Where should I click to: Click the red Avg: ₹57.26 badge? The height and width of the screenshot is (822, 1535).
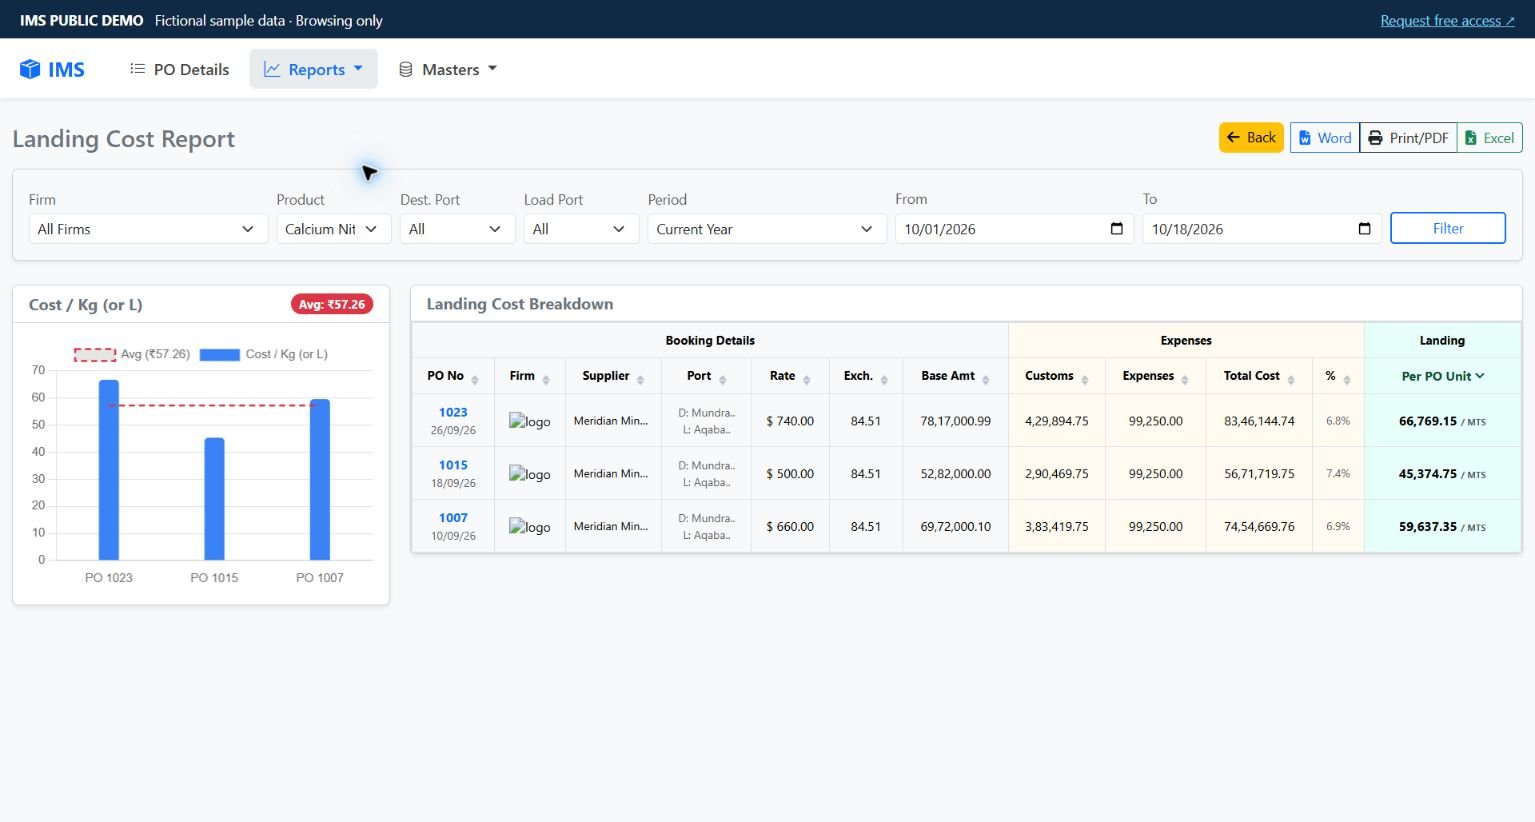click(332, 304)
